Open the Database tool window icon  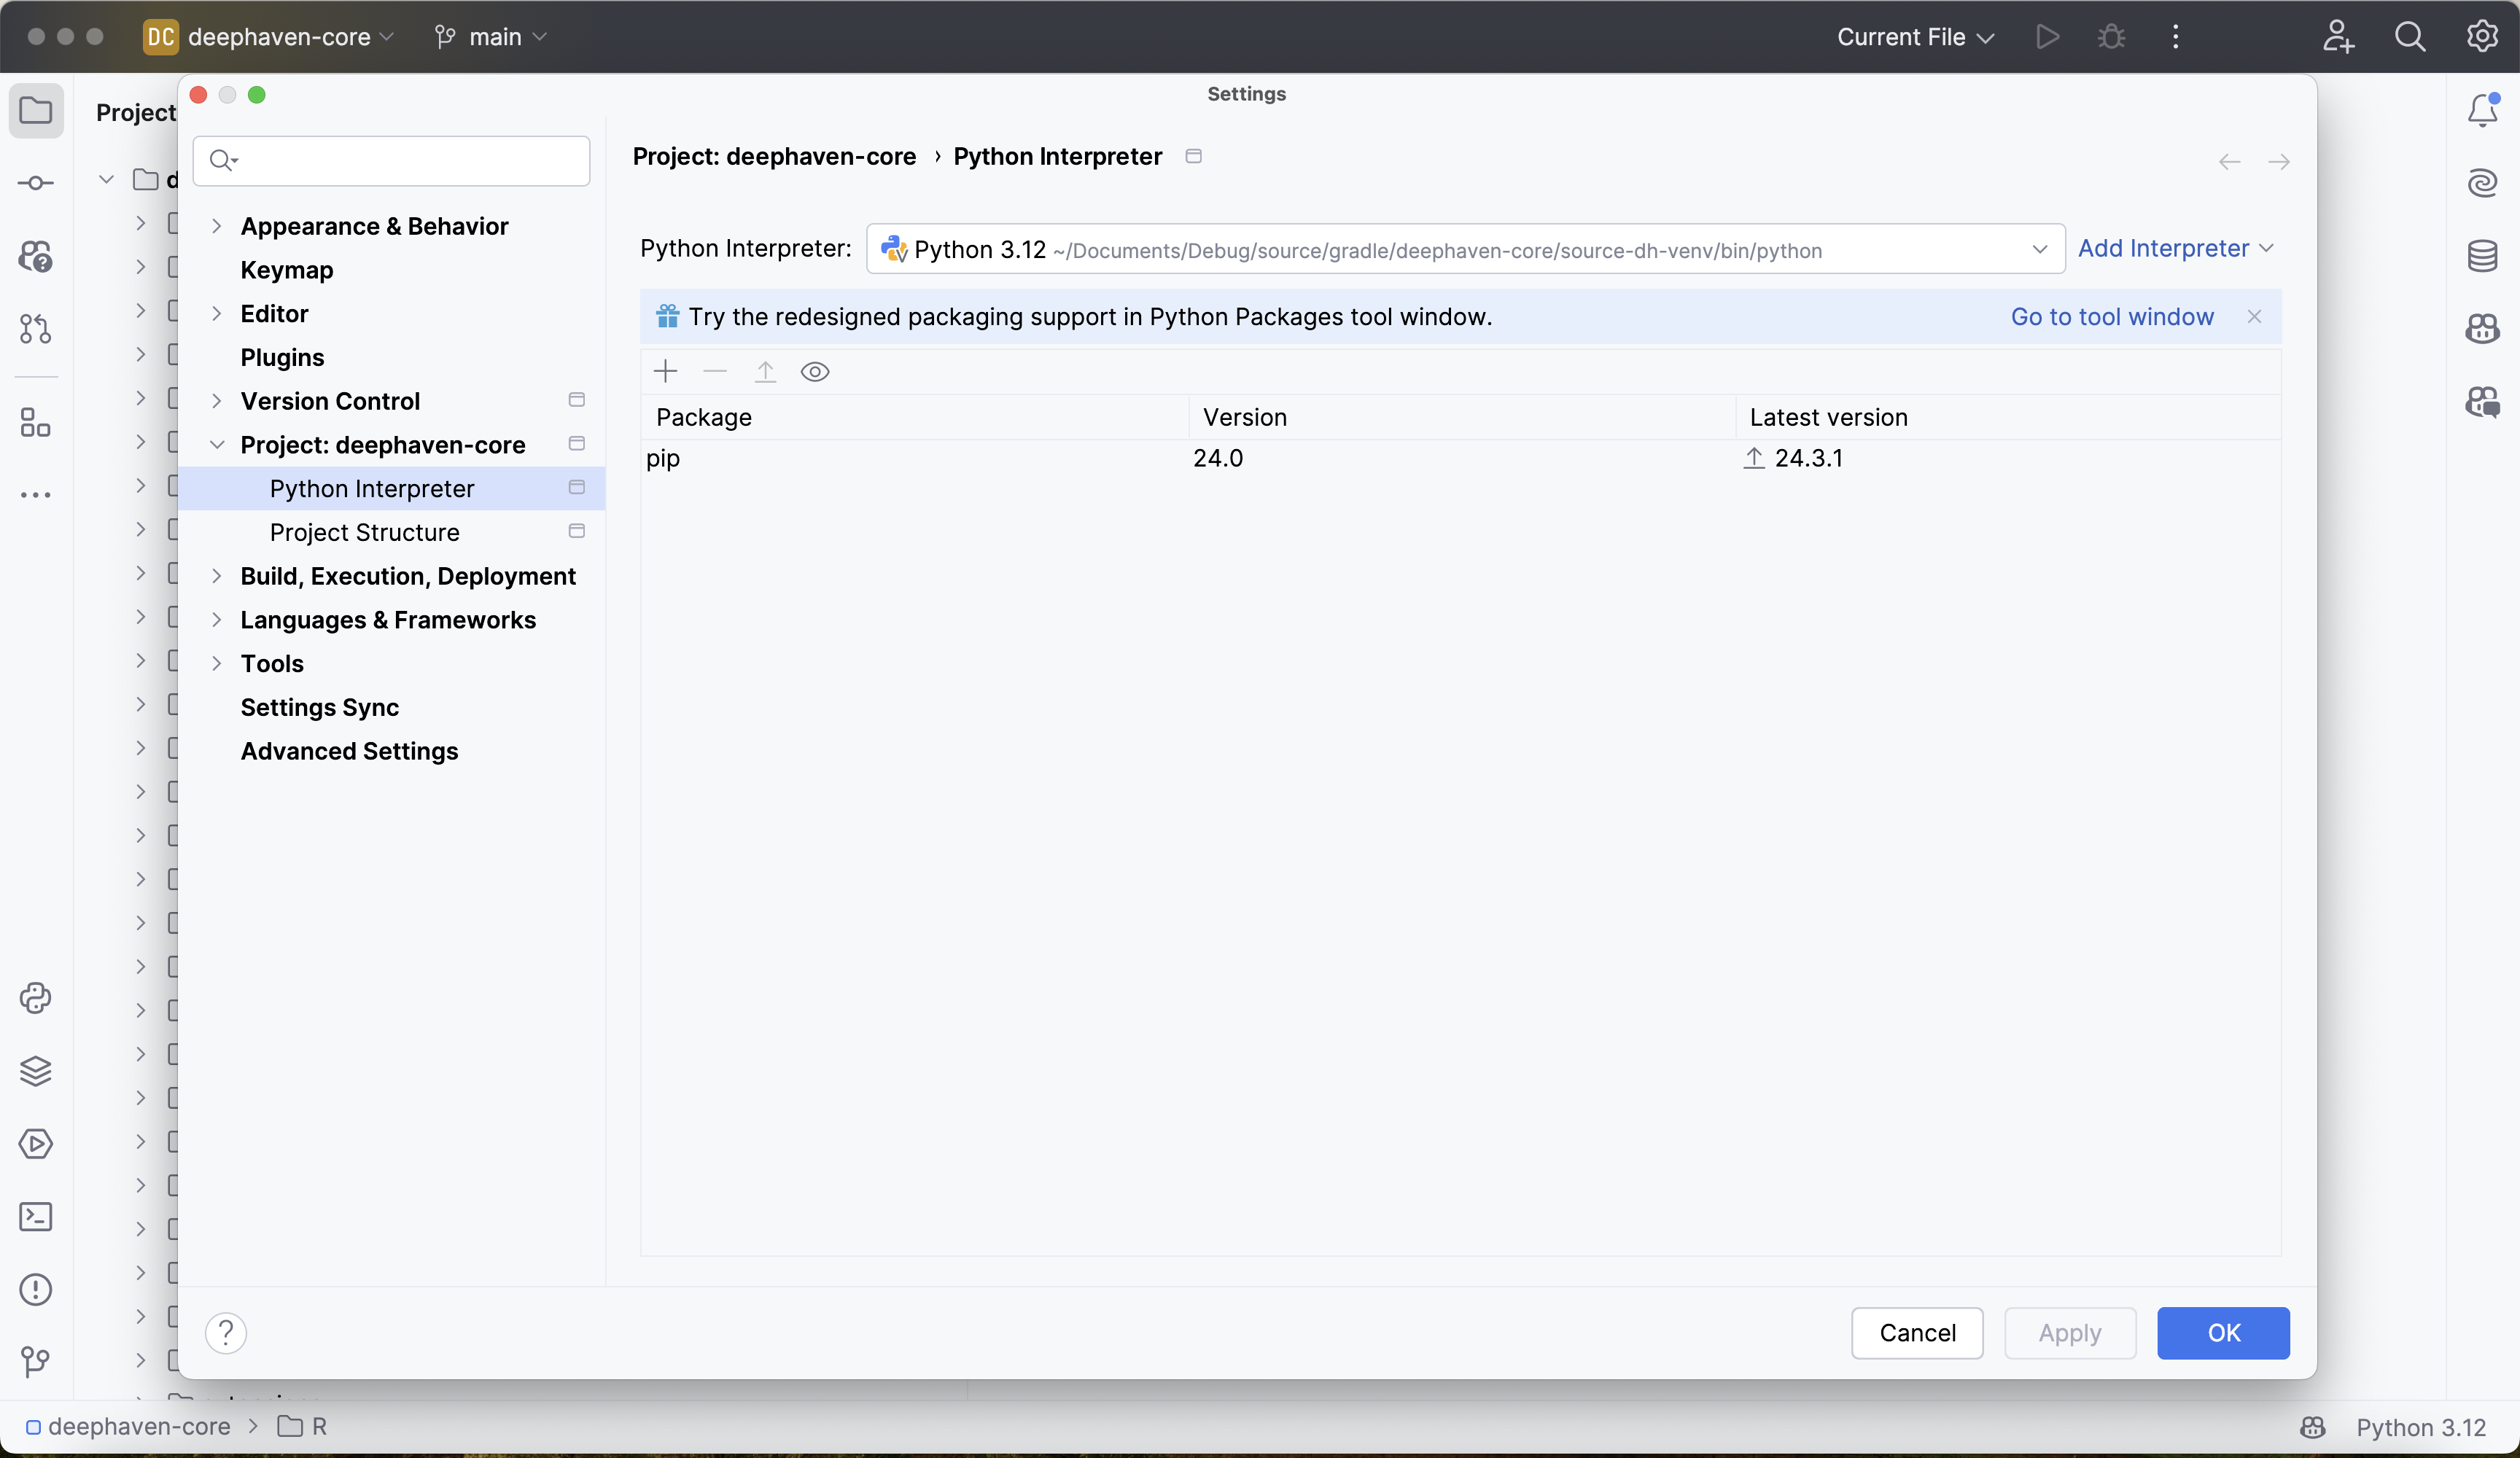[x=2483, y=256]
